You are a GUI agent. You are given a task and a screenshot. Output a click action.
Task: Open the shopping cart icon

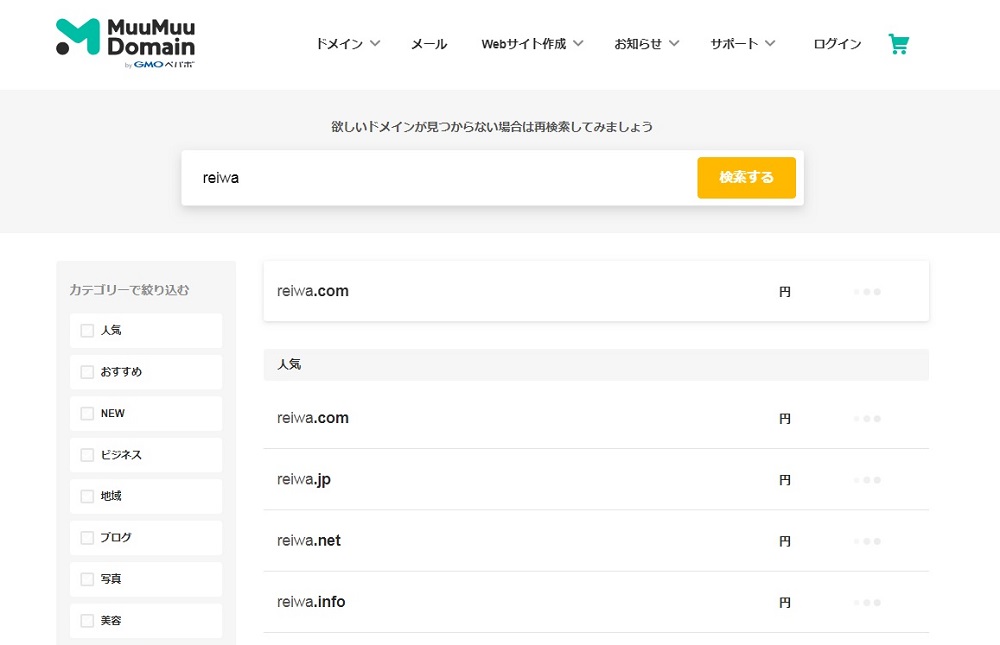(x=898, y=44)
